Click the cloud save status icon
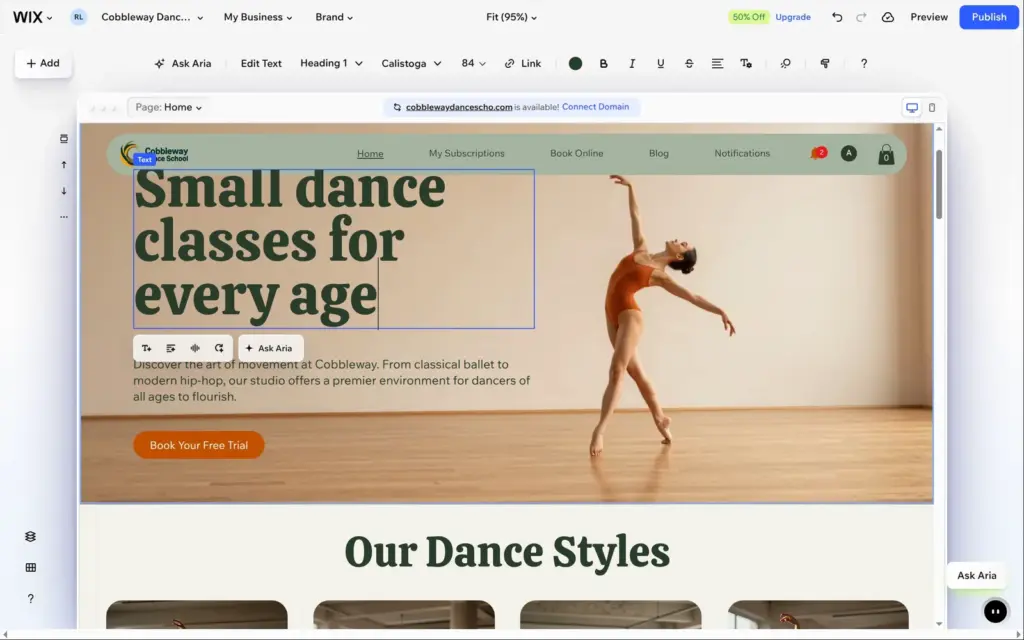The width and height of the screenshot is (1024, 640). (888, 17)
